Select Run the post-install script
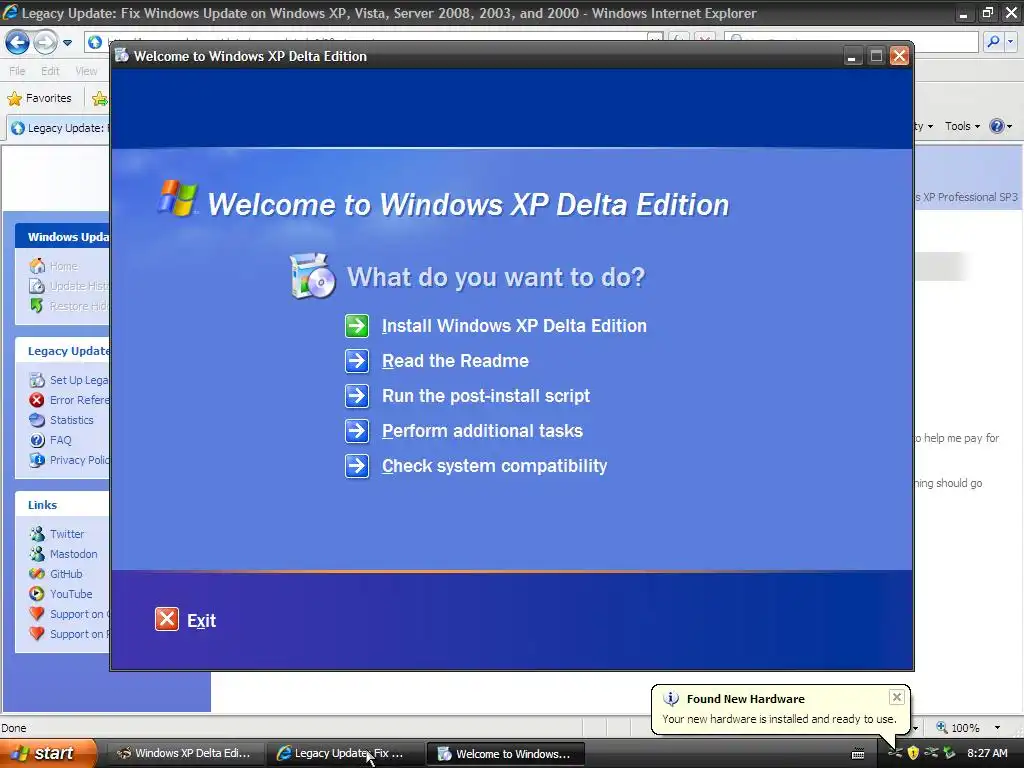1024x768 pixels. [x=486, y=396]
